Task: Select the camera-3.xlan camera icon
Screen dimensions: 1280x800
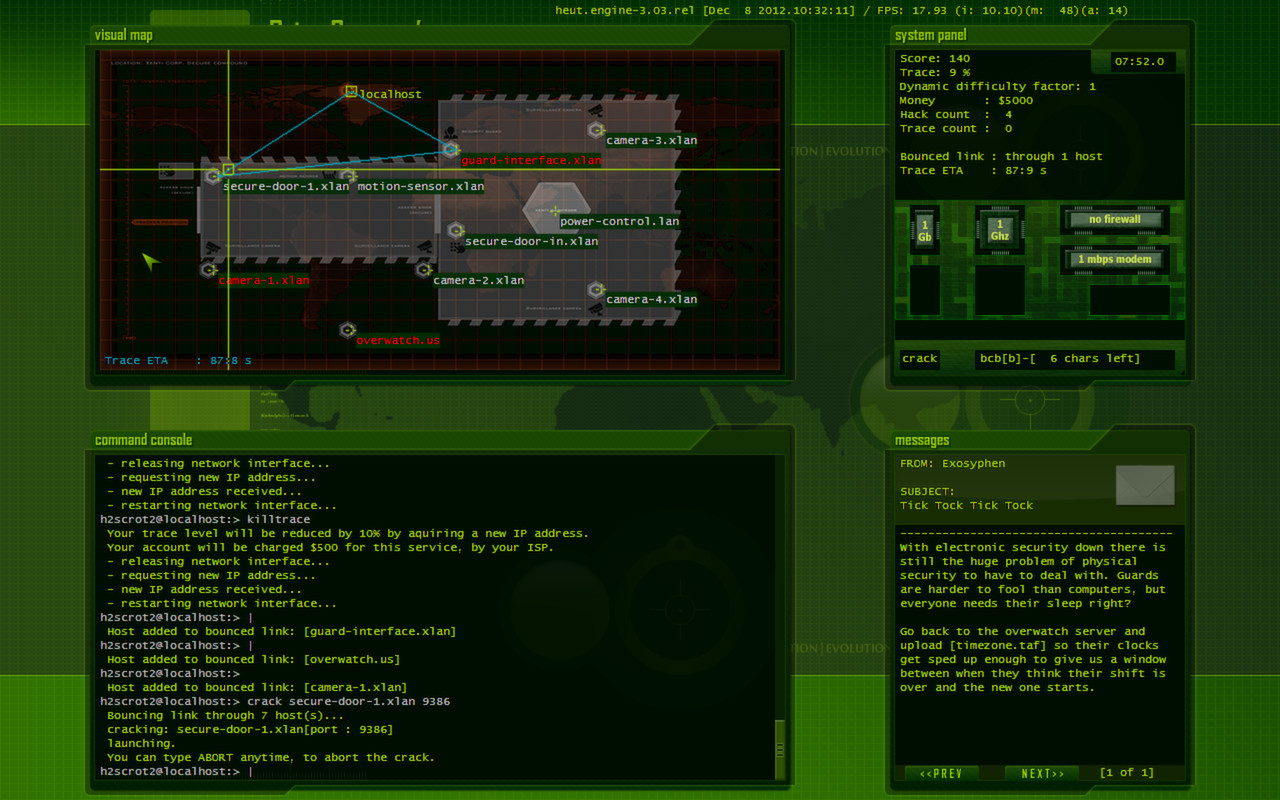Action: coord(598,128)
